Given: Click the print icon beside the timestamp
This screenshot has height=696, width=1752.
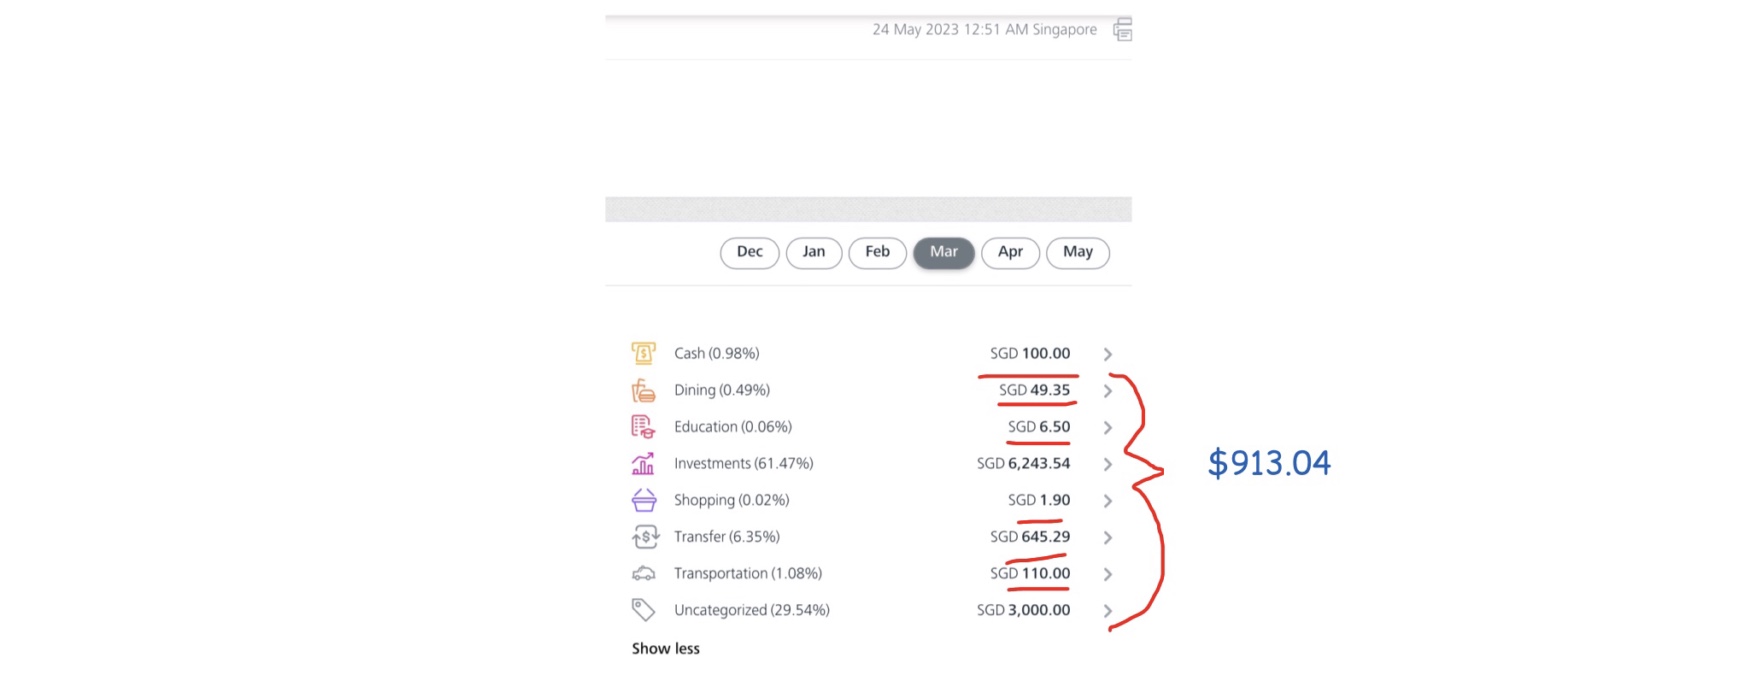Looking at the screenshot, I should (1123, 30).
